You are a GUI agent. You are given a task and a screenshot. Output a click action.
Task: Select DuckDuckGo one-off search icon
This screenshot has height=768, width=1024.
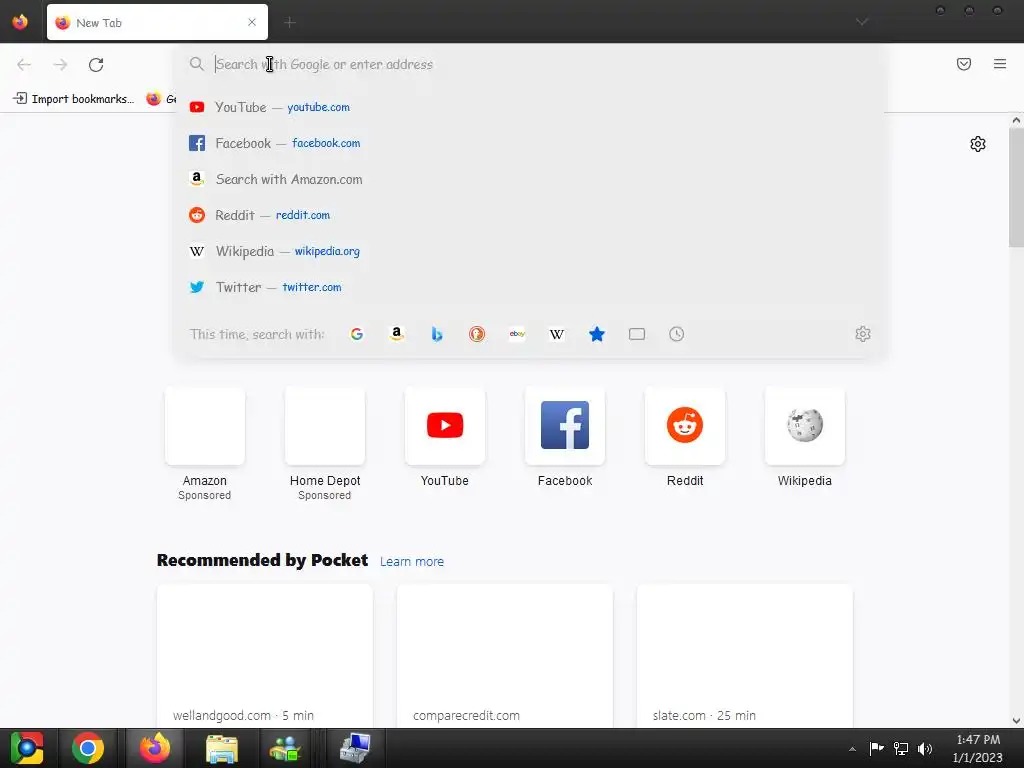pos(477,334)
